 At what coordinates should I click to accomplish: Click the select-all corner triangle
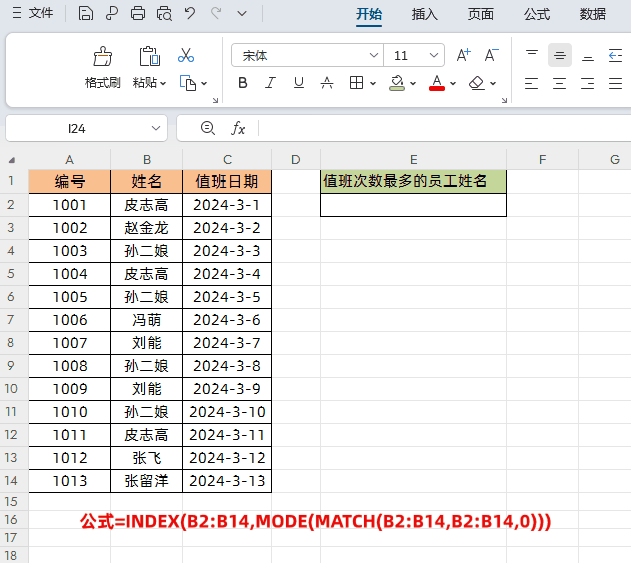click(12, 160)
